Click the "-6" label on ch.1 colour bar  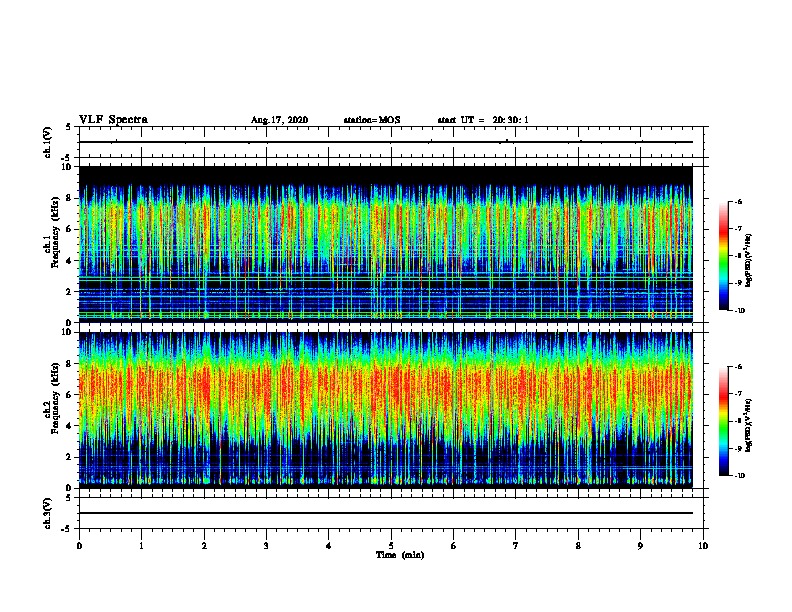738,202
